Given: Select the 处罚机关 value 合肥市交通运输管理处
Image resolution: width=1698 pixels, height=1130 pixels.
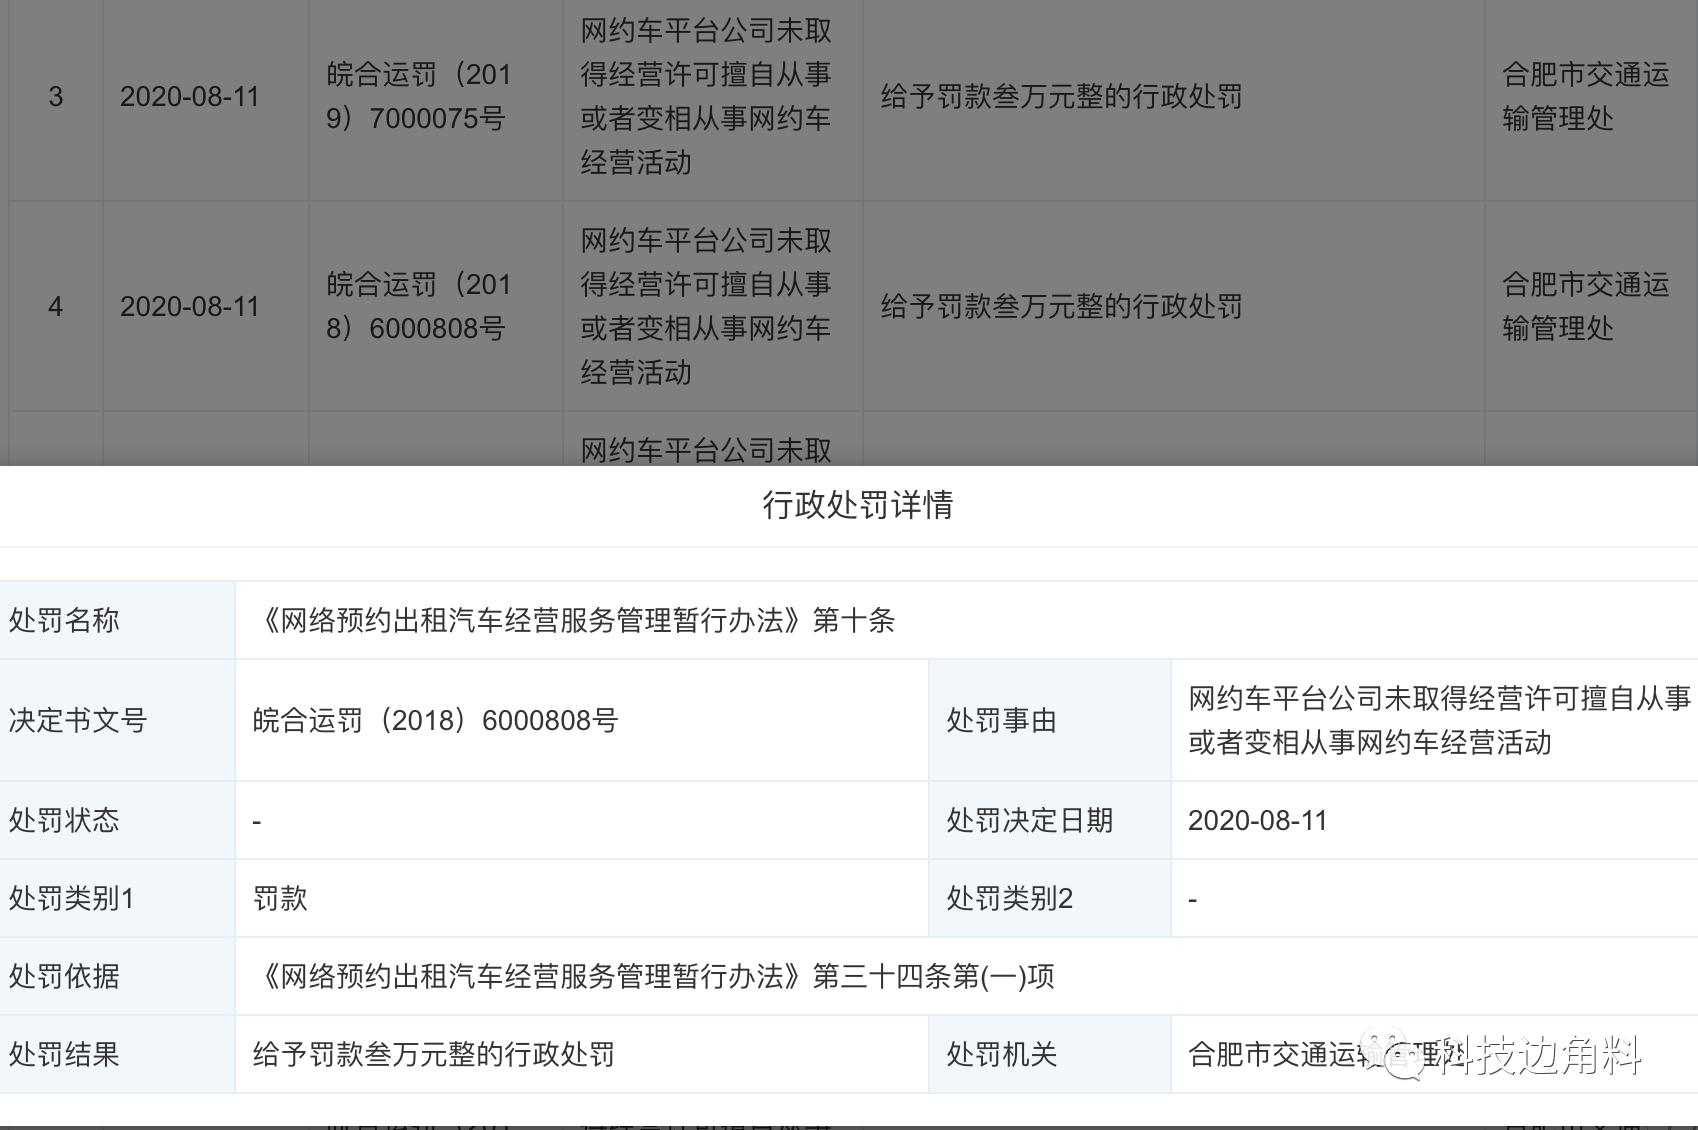Looking at the screenshot, I should click(x=1327, y=1055).
